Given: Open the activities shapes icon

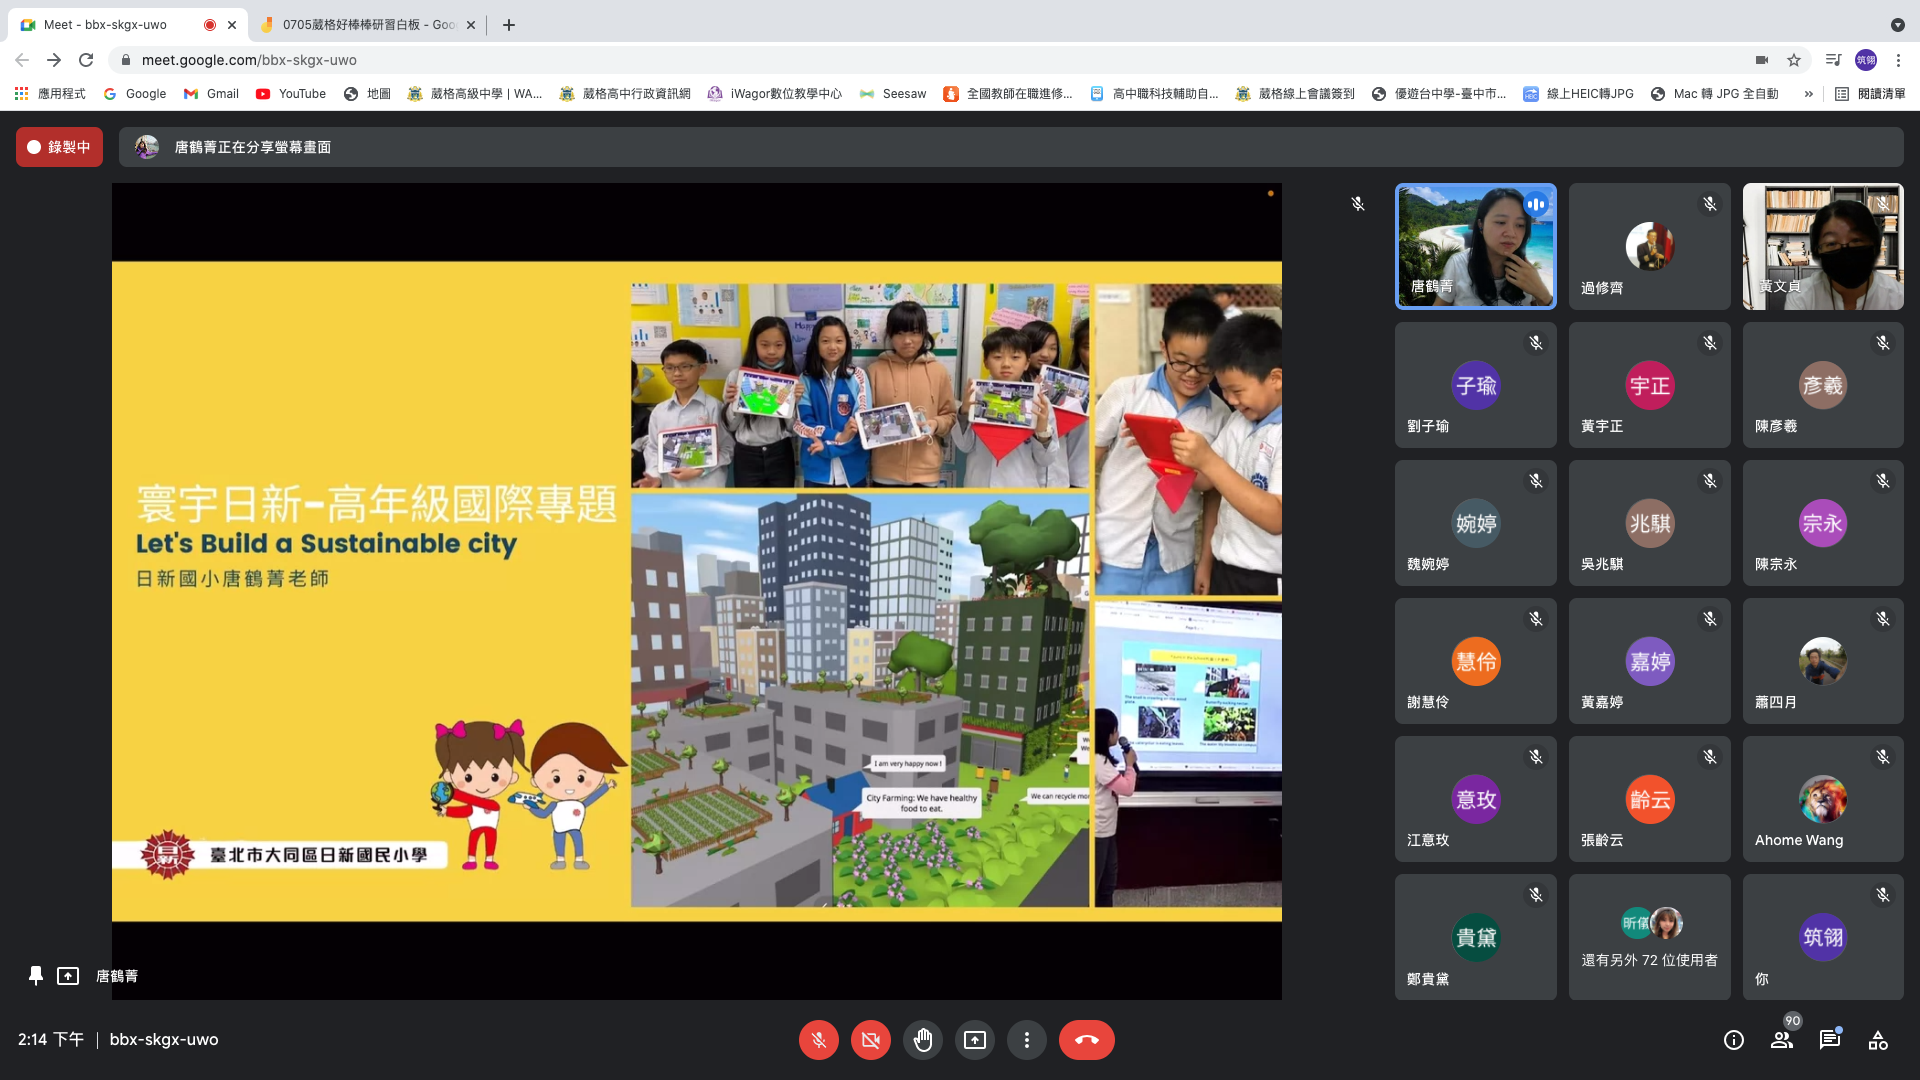Looking at the screenshot, I should point(1878,1040).
